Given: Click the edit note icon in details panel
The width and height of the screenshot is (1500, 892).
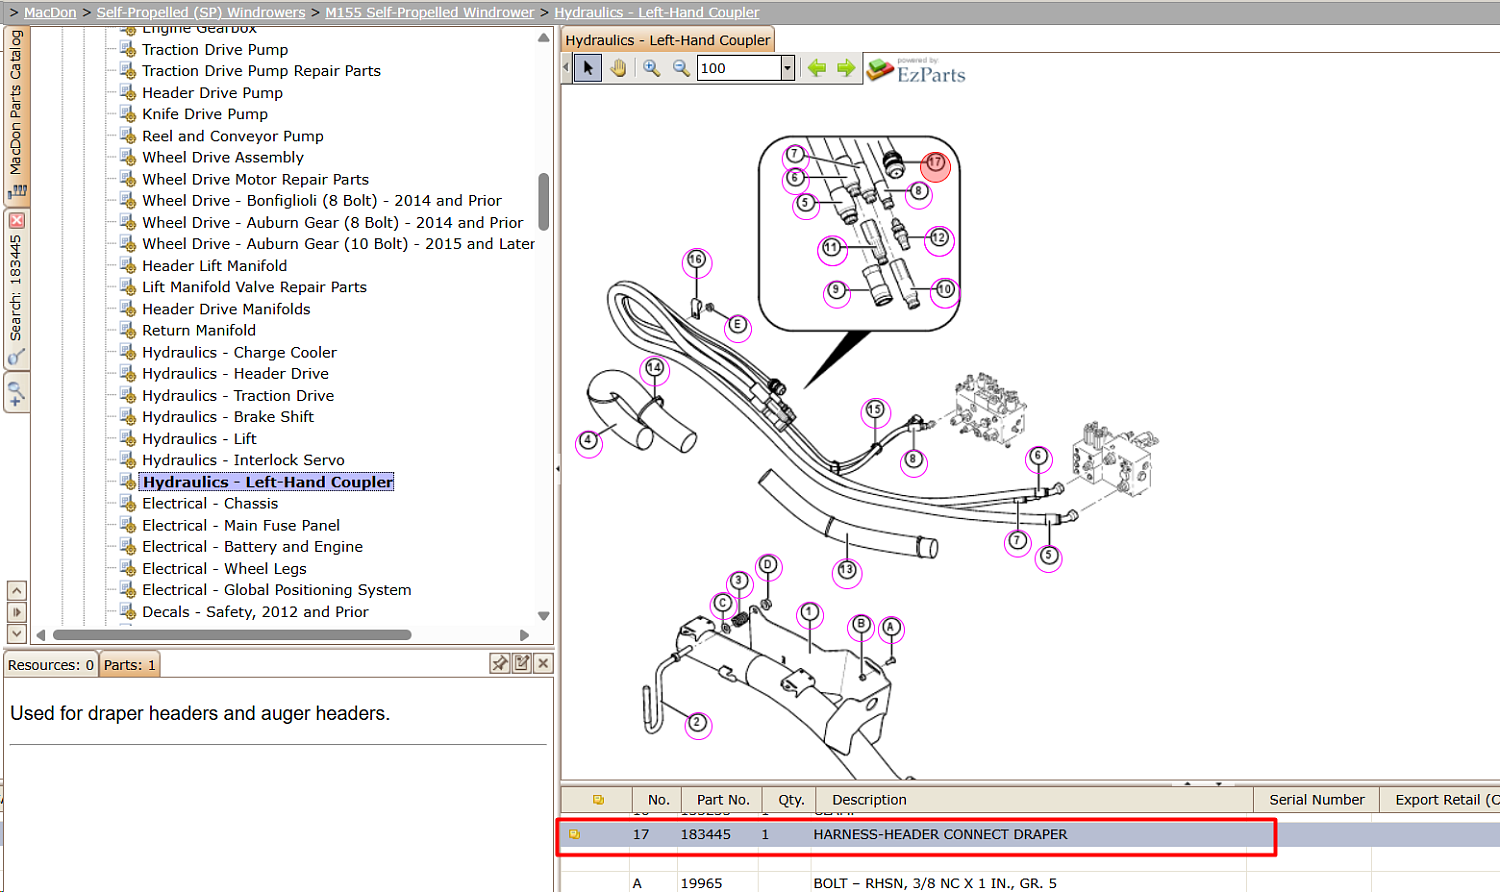Looking at the screenshot, I should pyautogui.click(x=522, y=663).
